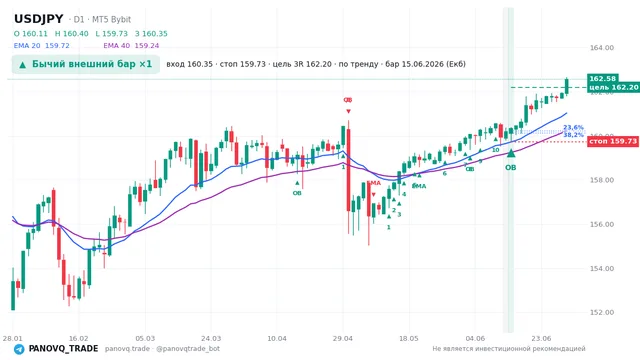Open the panovq.trade website link
Viewport: 640px width, 360px height.
[127, 349]
